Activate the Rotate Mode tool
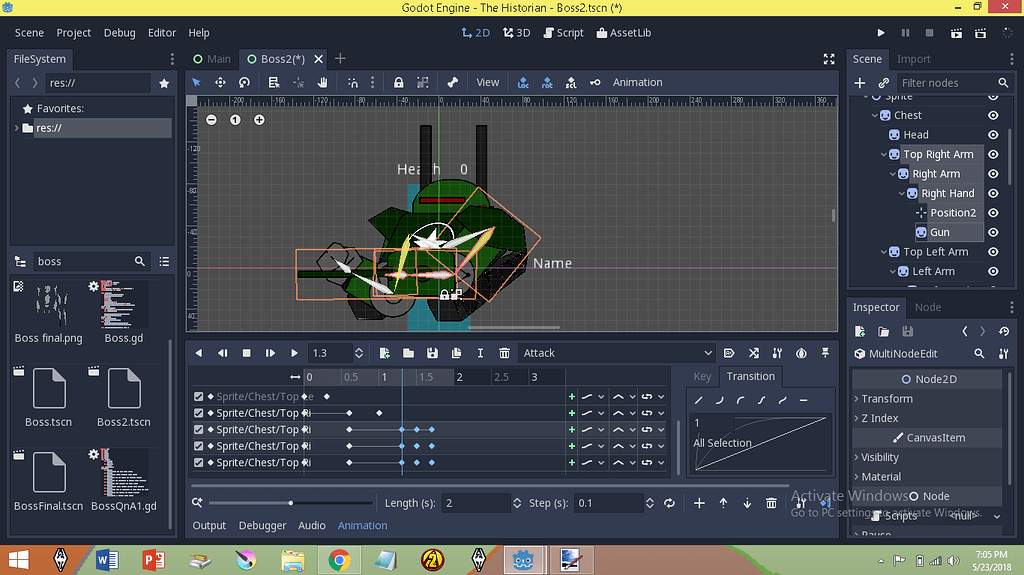 point(244,83)
